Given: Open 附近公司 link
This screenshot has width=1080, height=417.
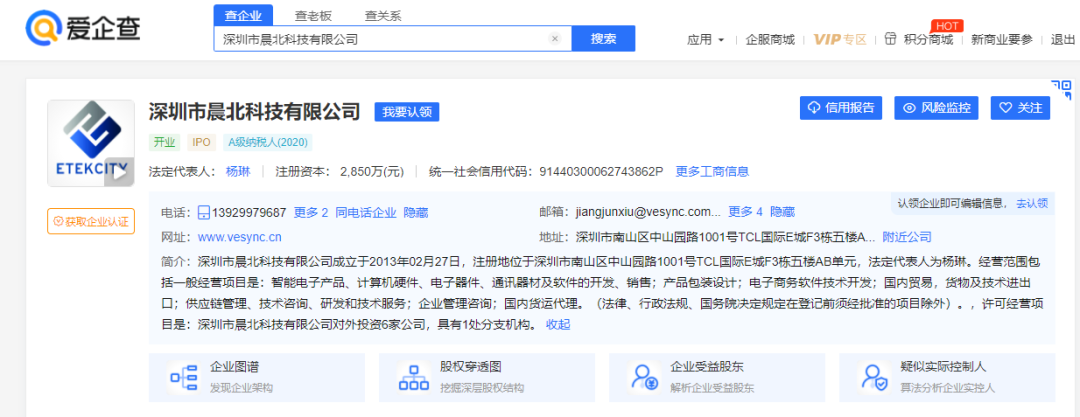Looking at the screenshot, I should click(x=907, y=237).
